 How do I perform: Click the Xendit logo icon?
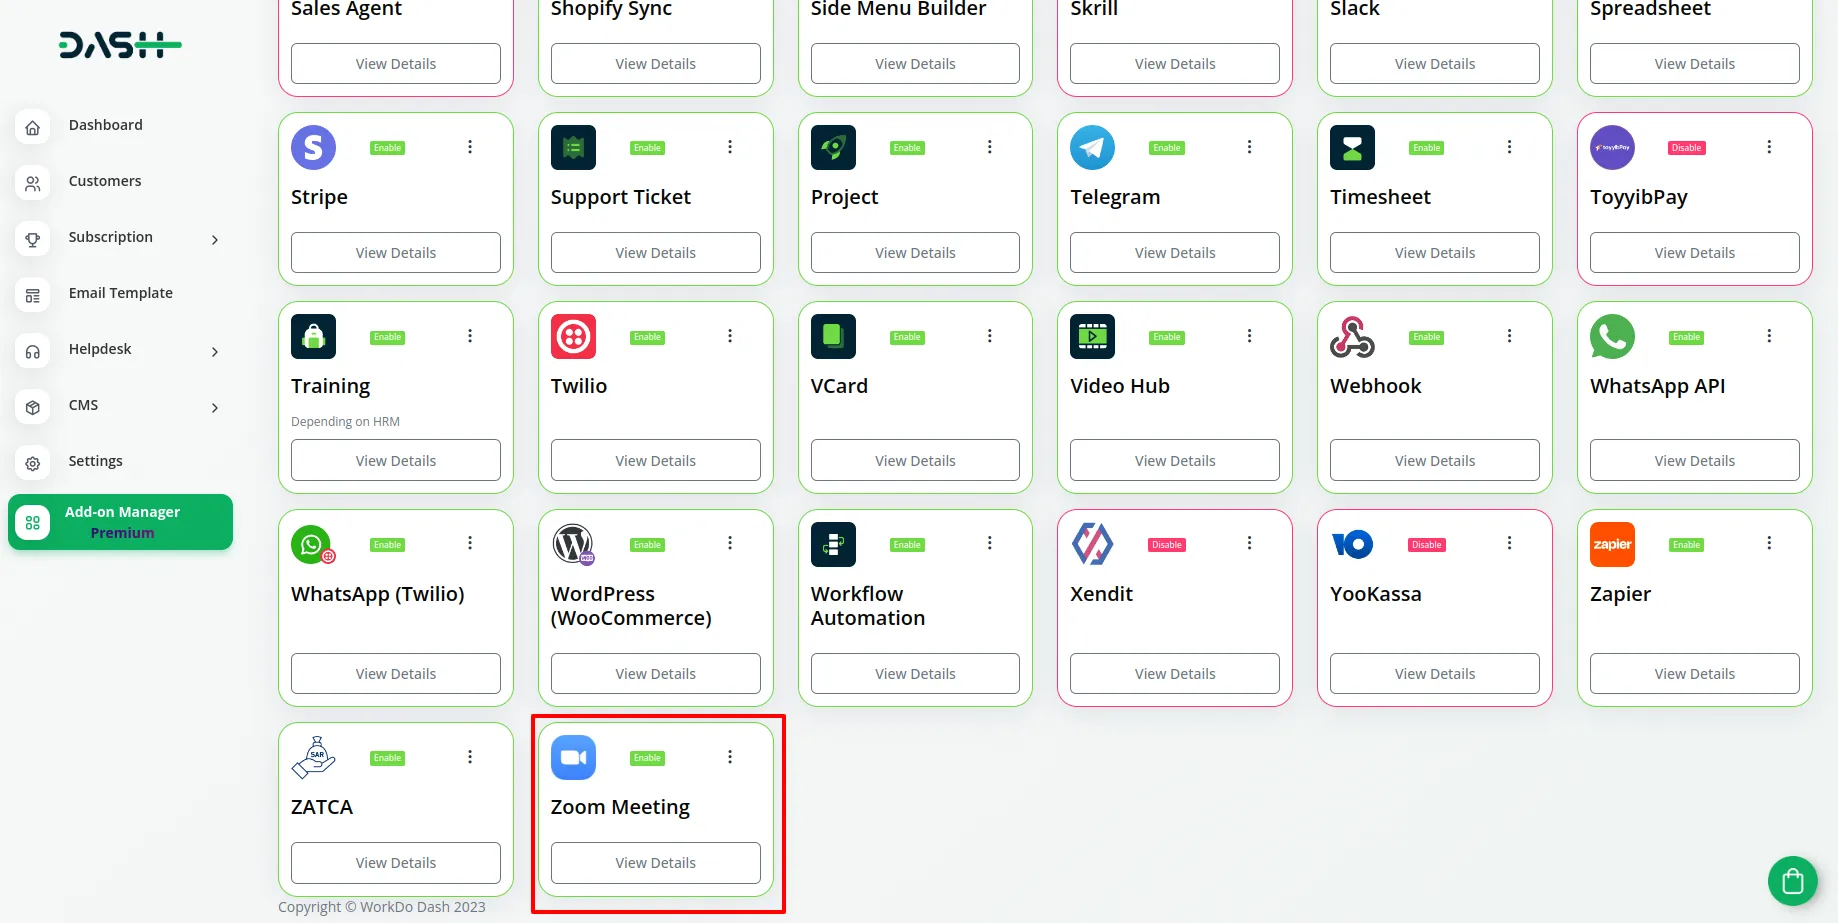tap(1092, 545)
